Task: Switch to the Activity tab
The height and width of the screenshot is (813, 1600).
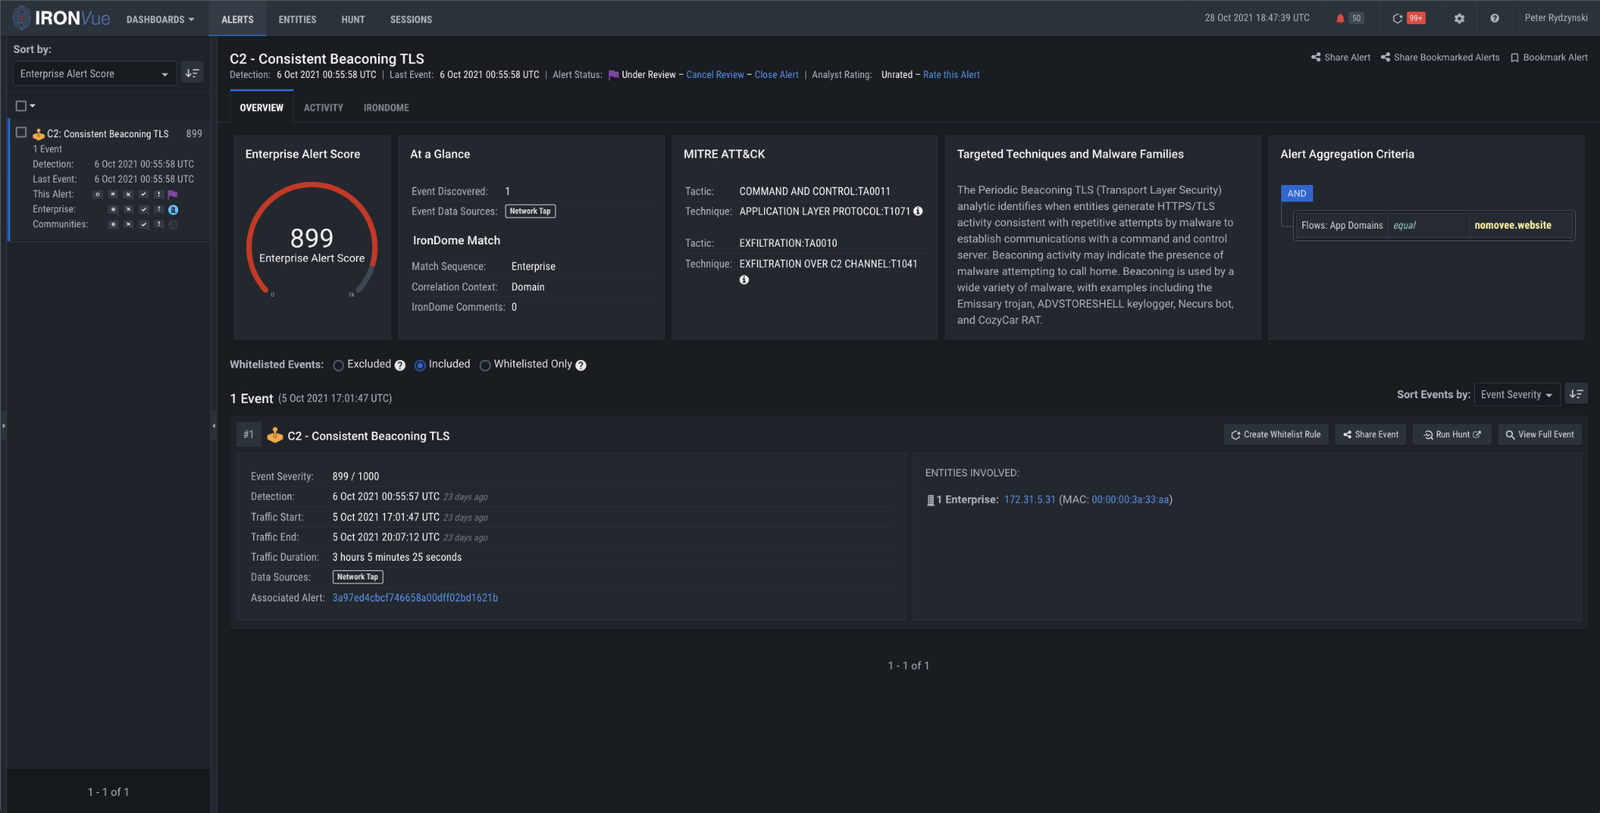Action: click(x=323, y=107)
